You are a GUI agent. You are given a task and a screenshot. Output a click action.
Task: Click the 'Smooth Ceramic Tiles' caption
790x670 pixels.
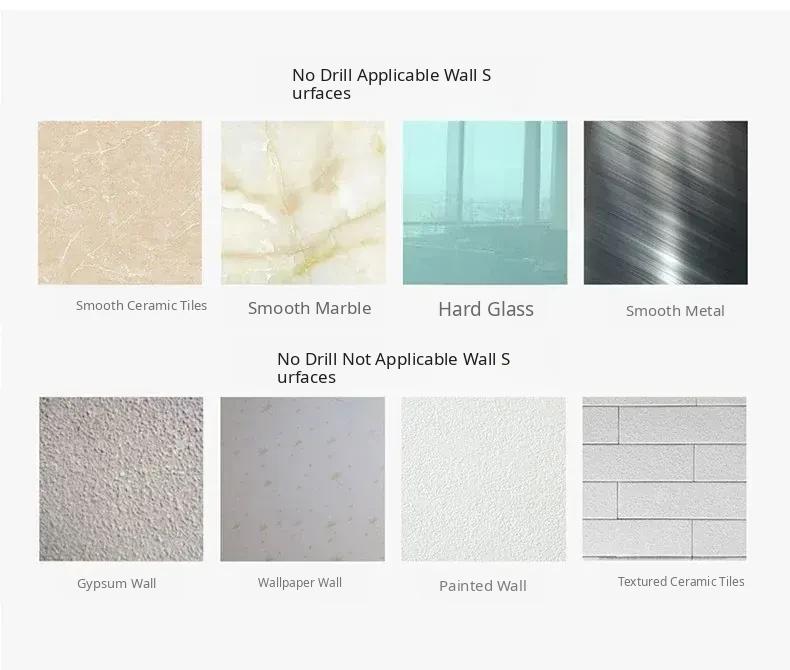point(142,305)
